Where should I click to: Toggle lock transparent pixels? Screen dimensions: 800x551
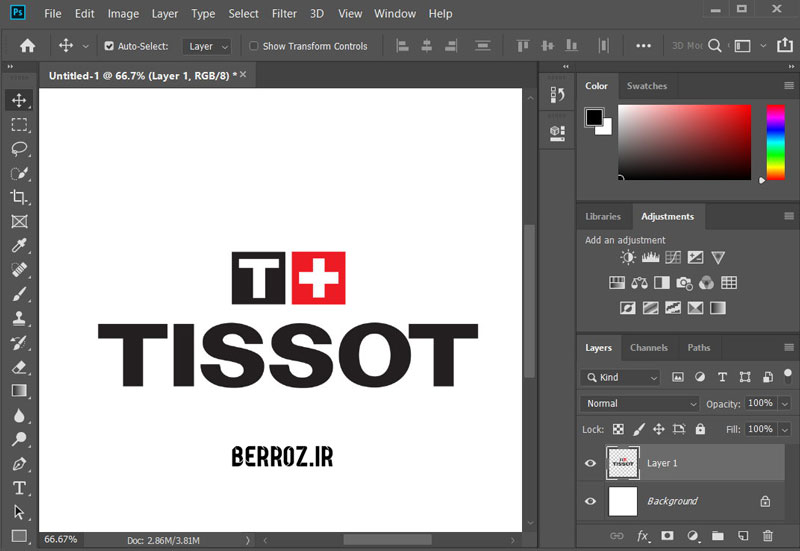click(x=618, y=429)
